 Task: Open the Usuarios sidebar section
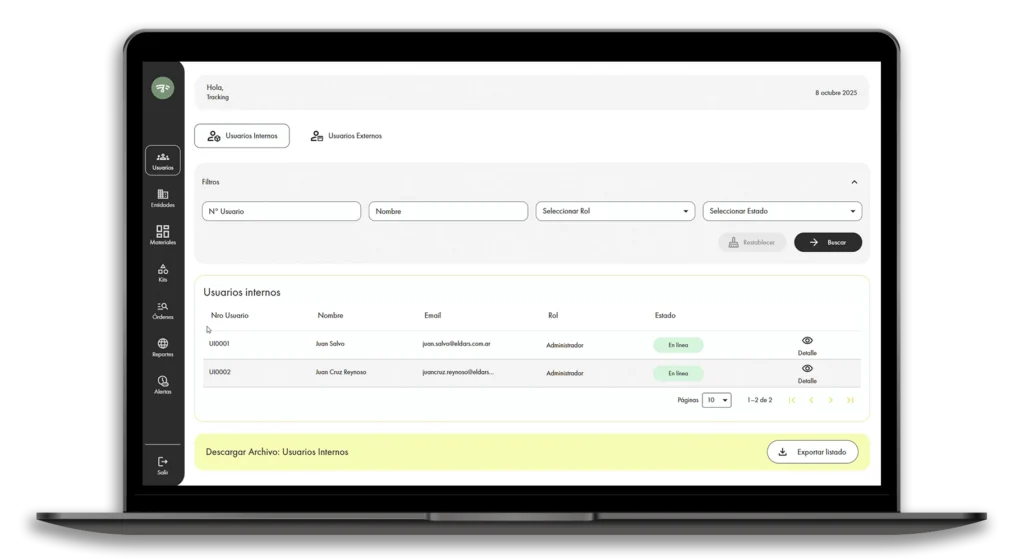coord(163,161)
